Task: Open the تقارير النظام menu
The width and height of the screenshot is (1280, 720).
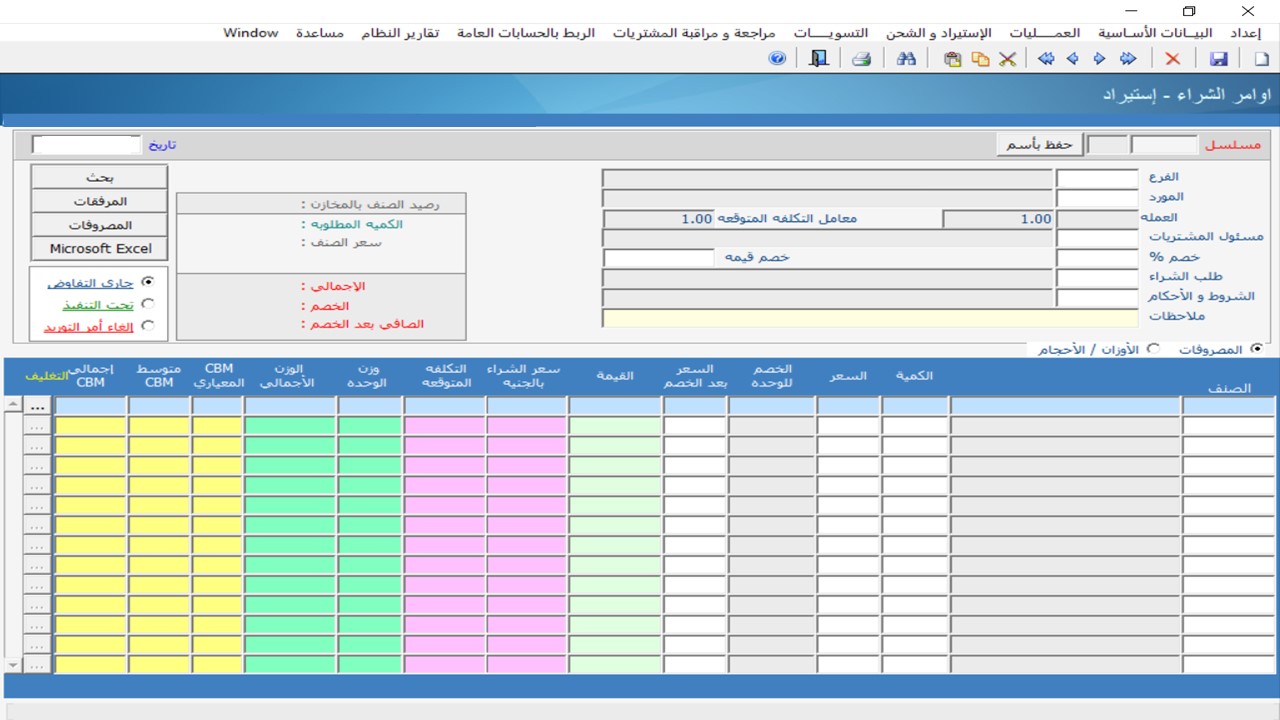Action: [x=401, y=33]
